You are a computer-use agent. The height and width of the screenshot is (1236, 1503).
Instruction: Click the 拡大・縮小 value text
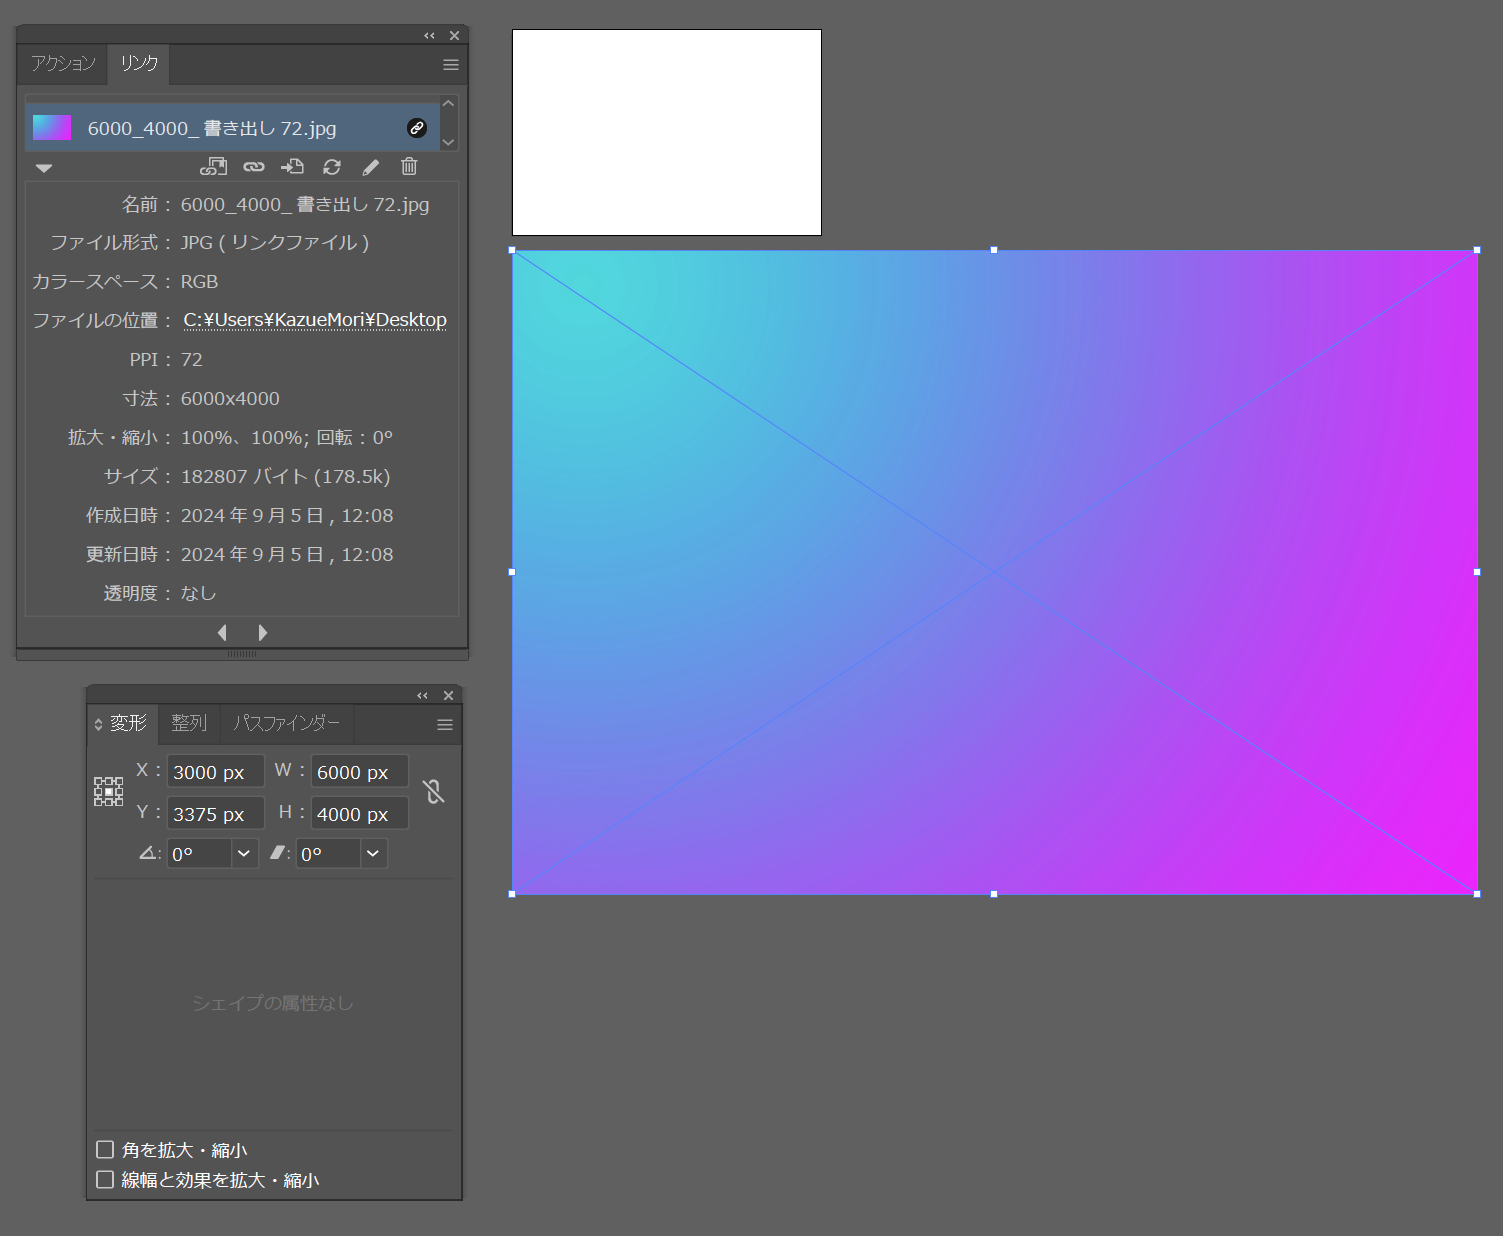point(287,438)
